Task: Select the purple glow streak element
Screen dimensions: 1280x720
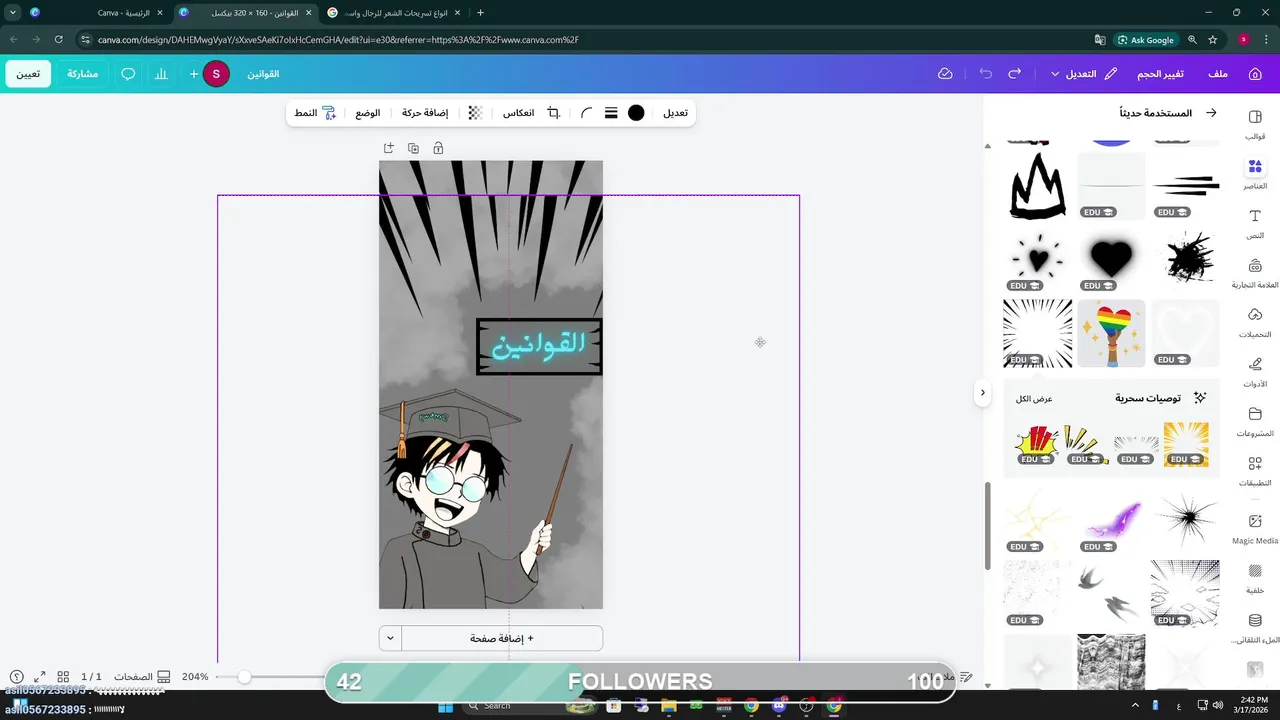Action: (1112, 522)
